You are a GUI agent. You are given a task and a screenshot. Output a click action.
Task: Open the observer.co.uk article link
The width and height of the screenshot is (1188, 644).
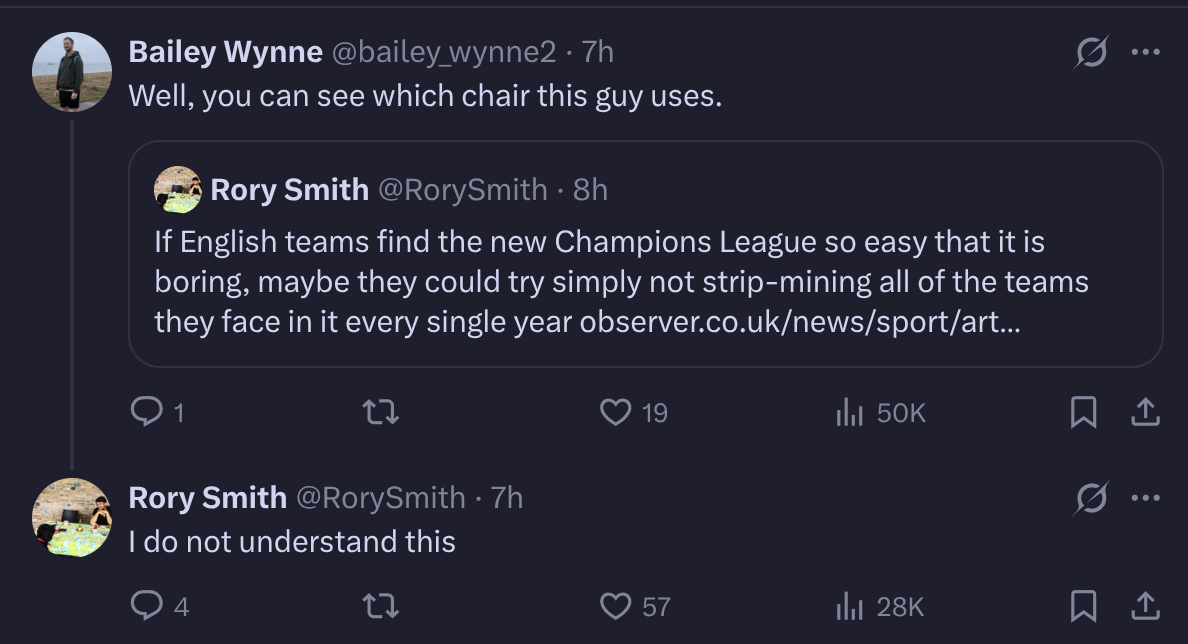point(798,321)
